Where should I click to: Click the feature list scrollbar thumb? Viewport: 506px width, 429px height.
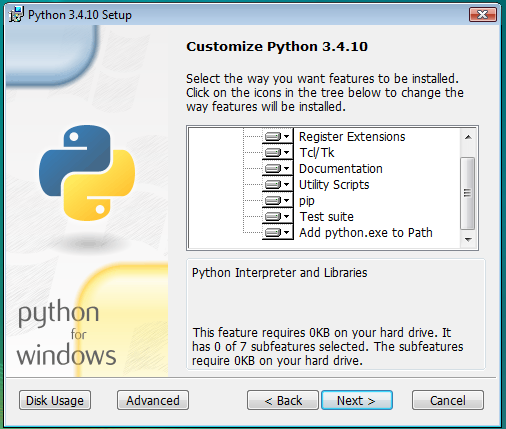tap(468, 193)
